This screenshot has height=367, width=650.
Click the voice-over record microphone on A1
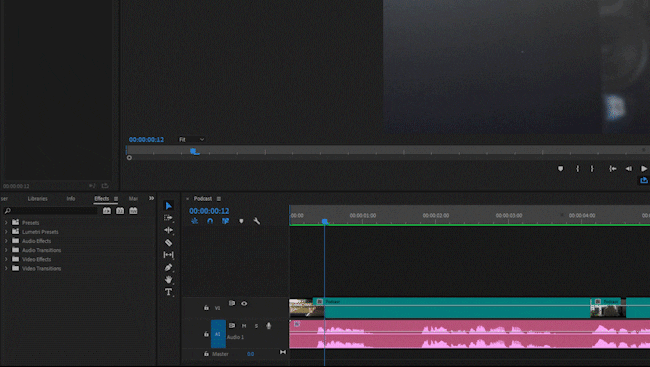[x=269, y=326]
